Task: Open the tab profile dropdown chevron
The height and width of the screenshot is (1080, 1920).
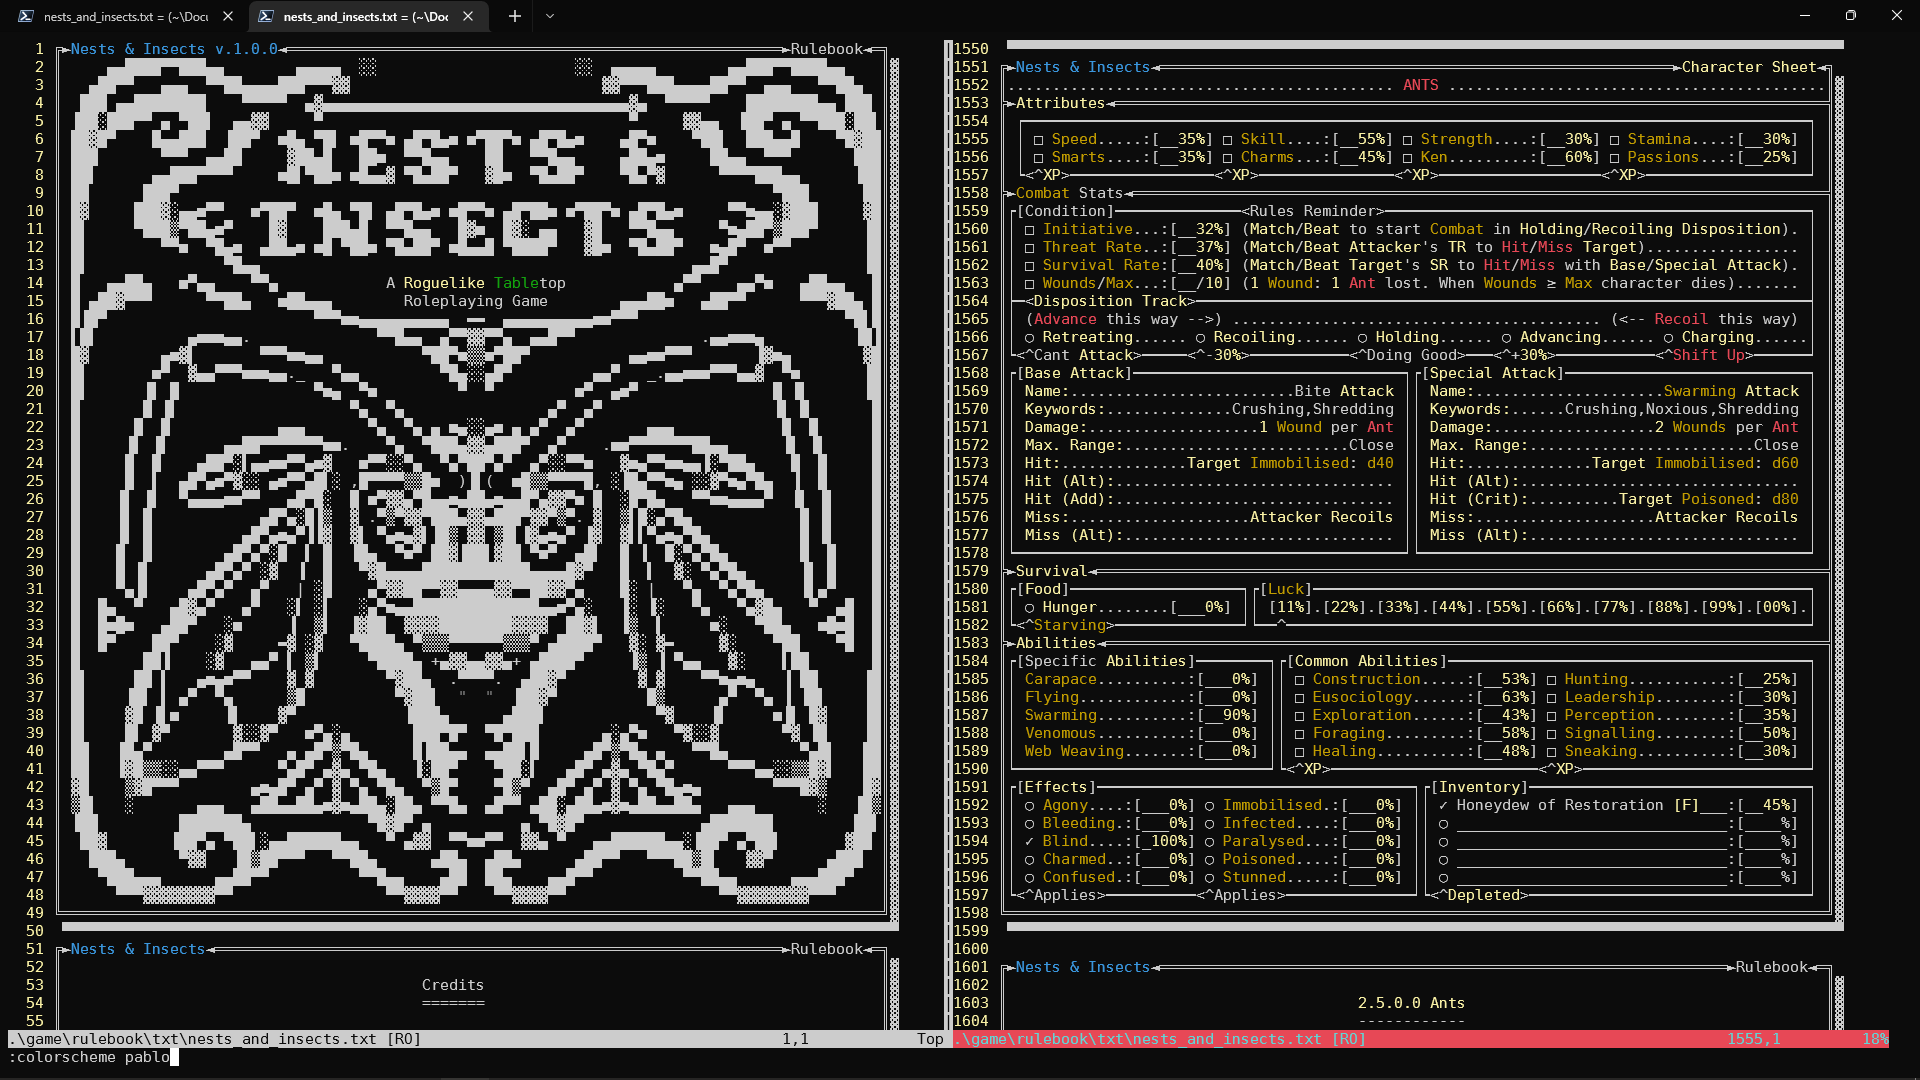Action: tap(550, 16)
